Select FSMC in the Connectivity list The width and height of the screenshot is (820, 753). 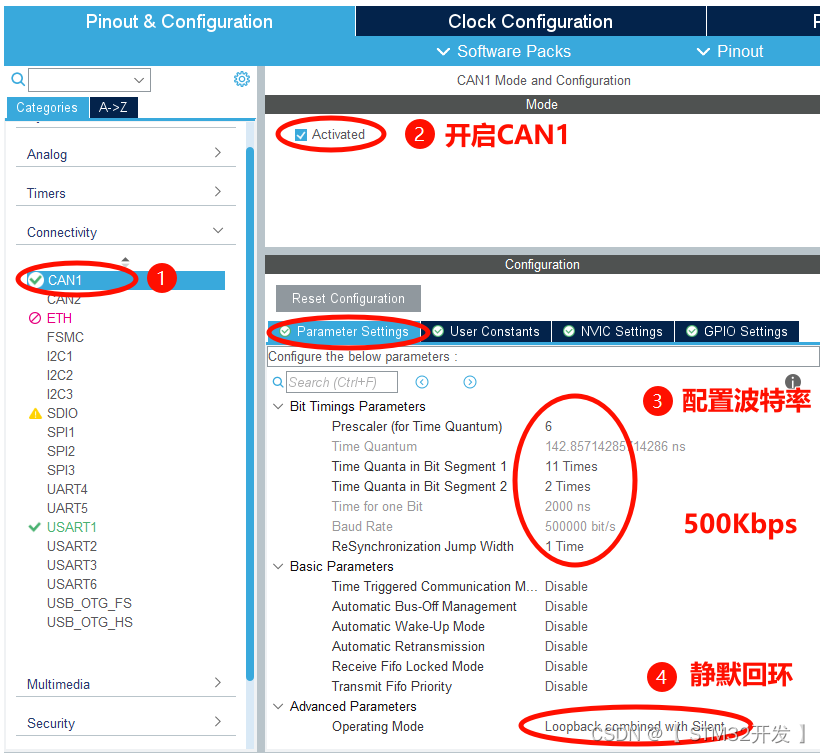coord(65,337)
